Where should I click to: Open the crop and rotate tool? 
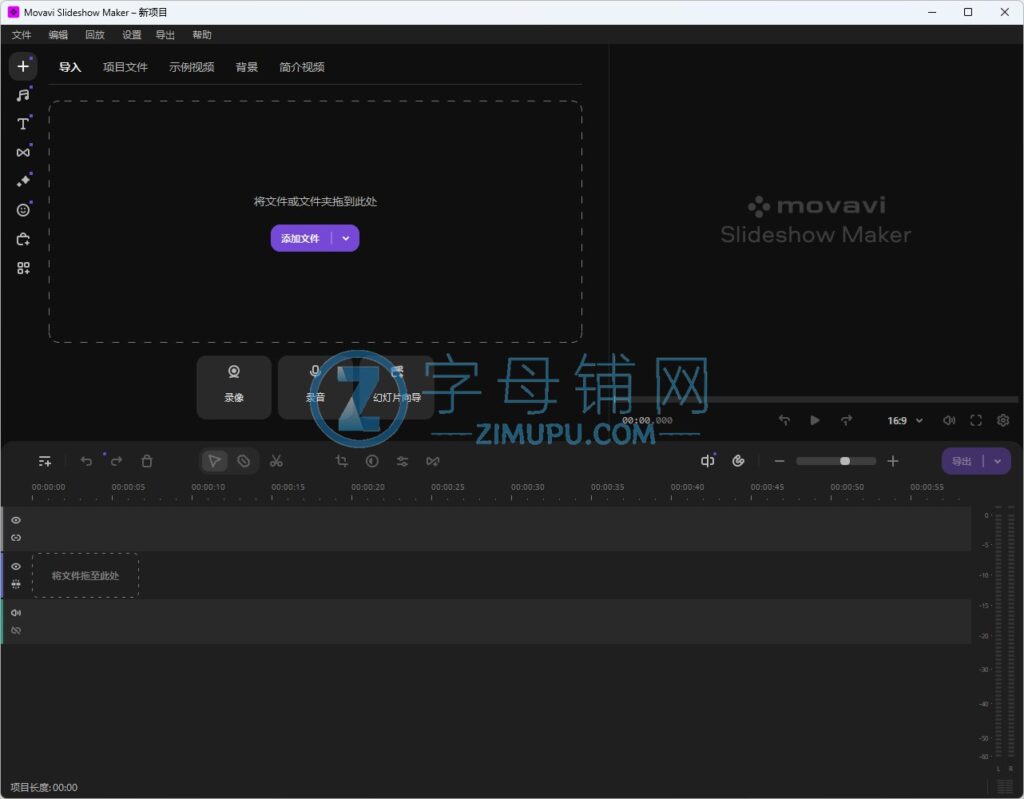coord(342,461)
